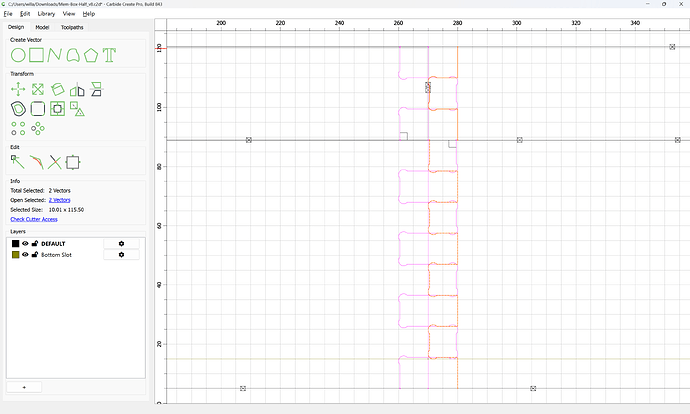Switch to the Design tab

(x=16, y=27)
